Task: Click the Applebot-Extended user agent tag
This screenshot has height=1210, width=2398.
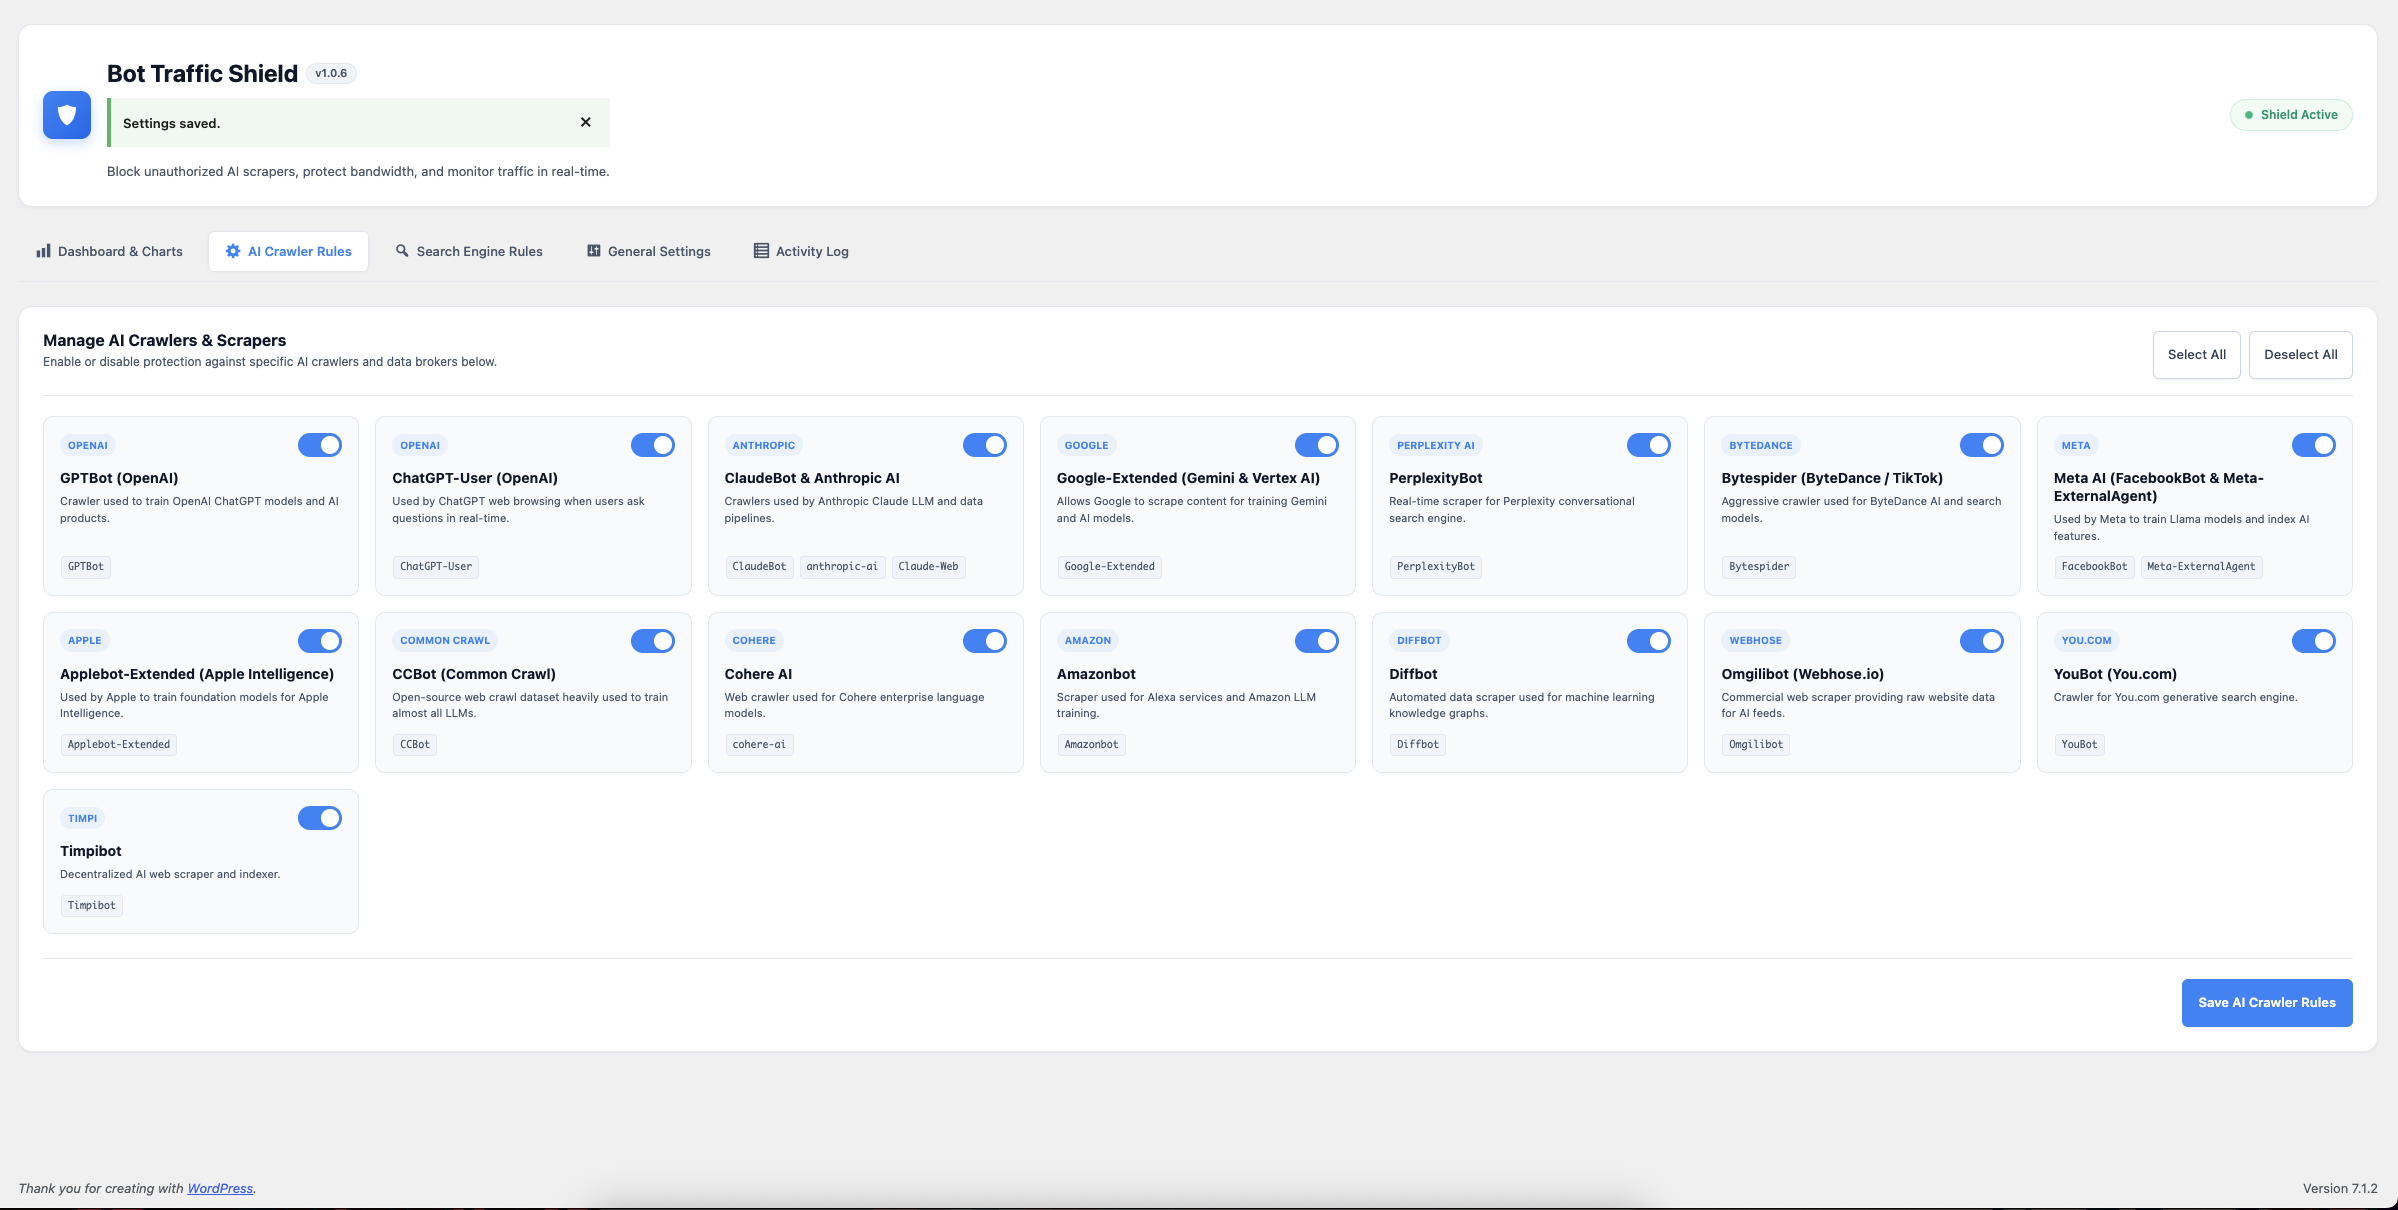Action: coord(119,745)
